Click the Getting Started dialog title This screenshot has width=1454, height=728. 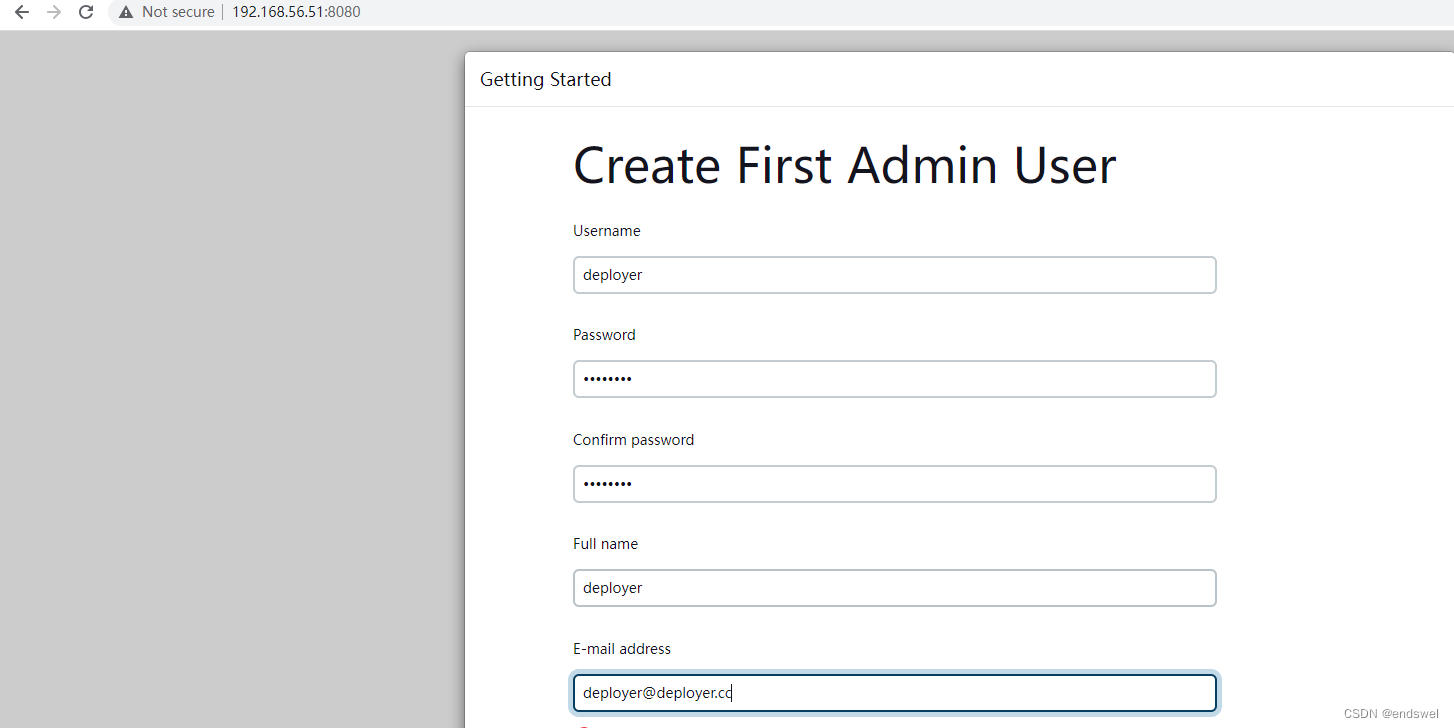[546, 79]
